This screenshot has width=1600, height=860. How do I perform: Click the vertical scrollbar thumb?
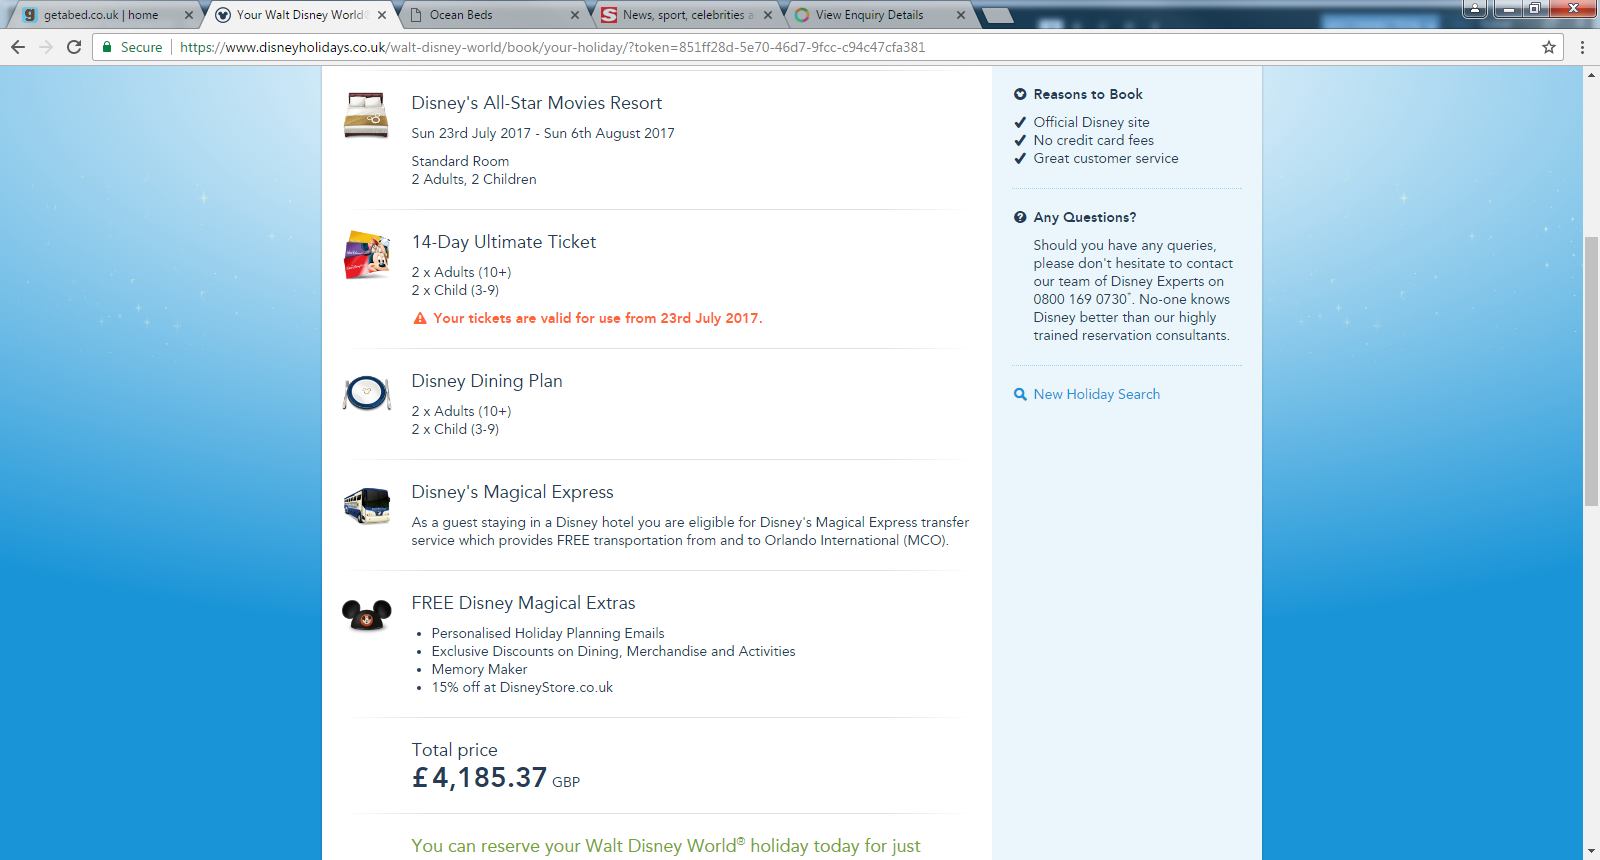[1591, 371]
